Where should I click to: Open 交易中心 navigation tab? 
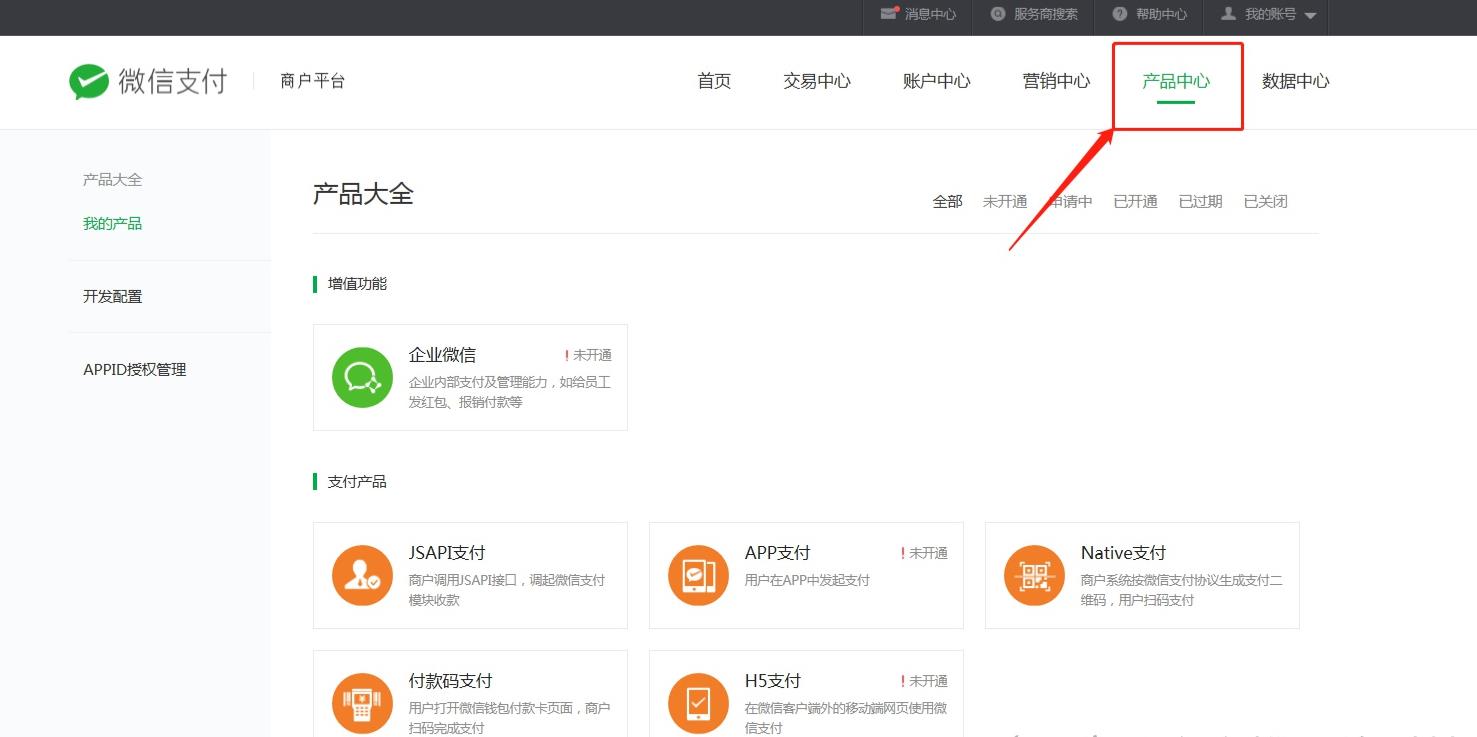[x=817, y=81]
